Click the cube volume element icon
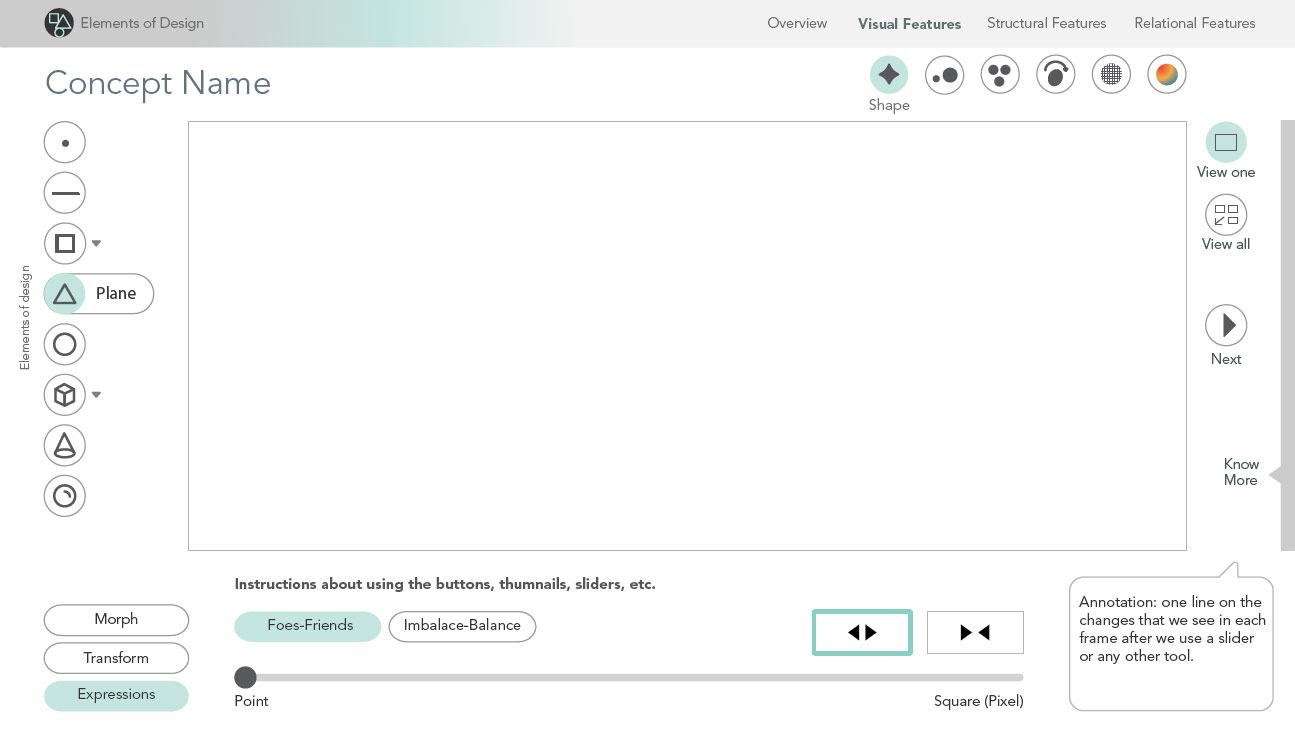This screenshot has height=731, width=1295. (65, 395)
